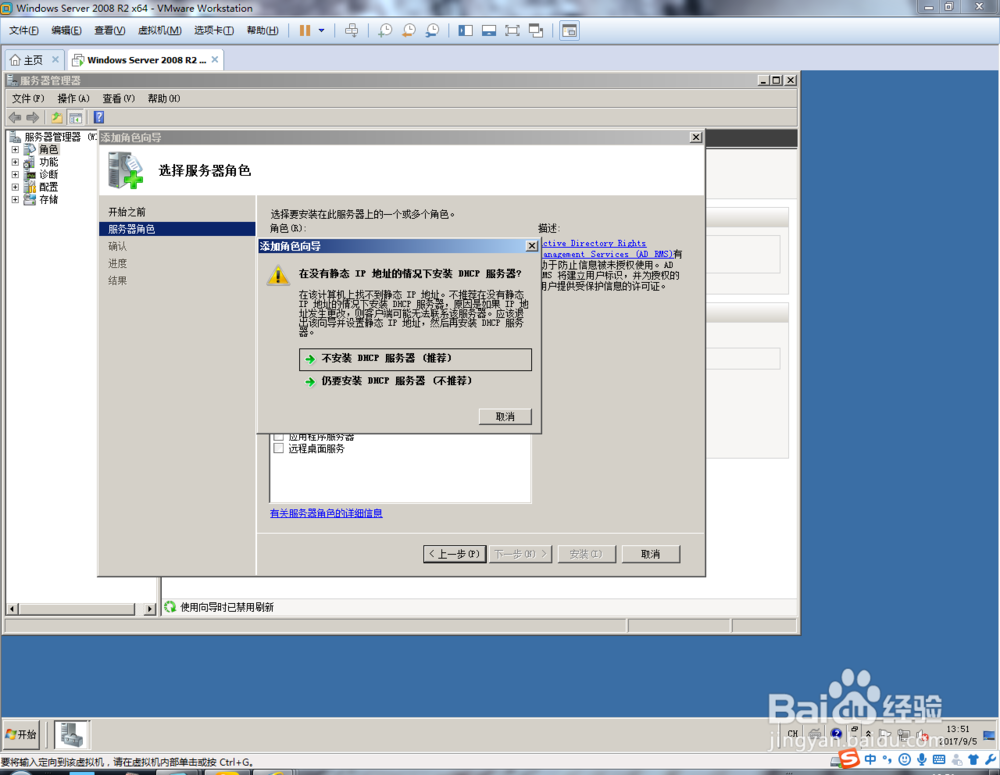Open the Active Directory Rights Management Services link

606,249
